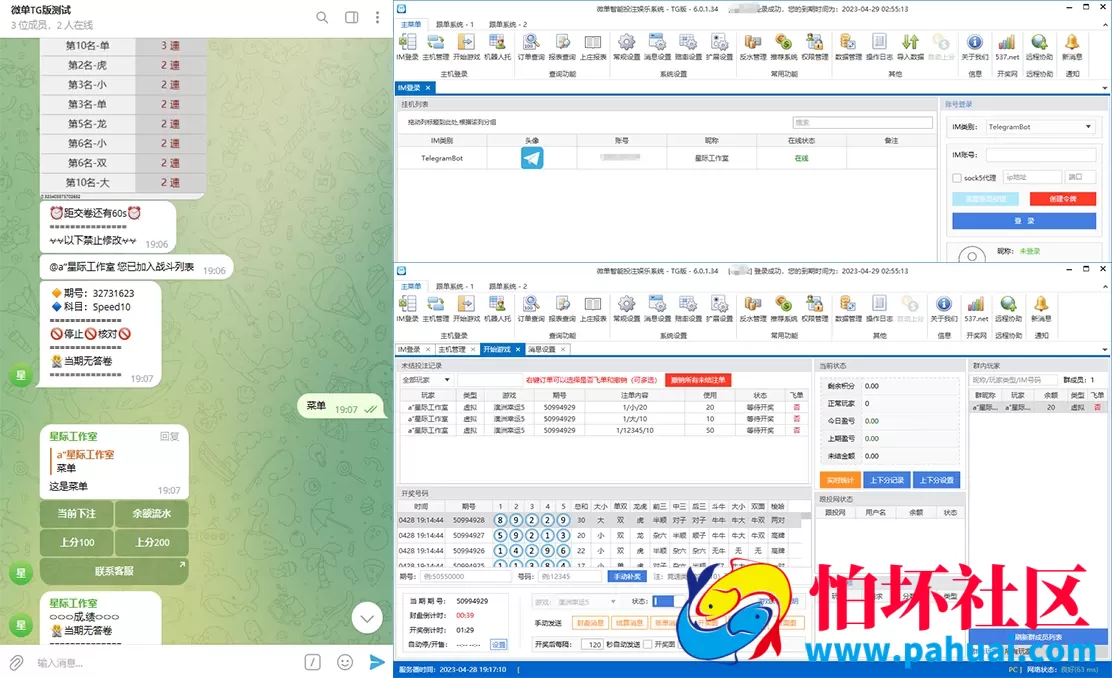Select 跟单系统 - 1 ribbon tab in the upper window
Image resolution: width=1112 pixels, height=678 pixels.
[454, 24]
